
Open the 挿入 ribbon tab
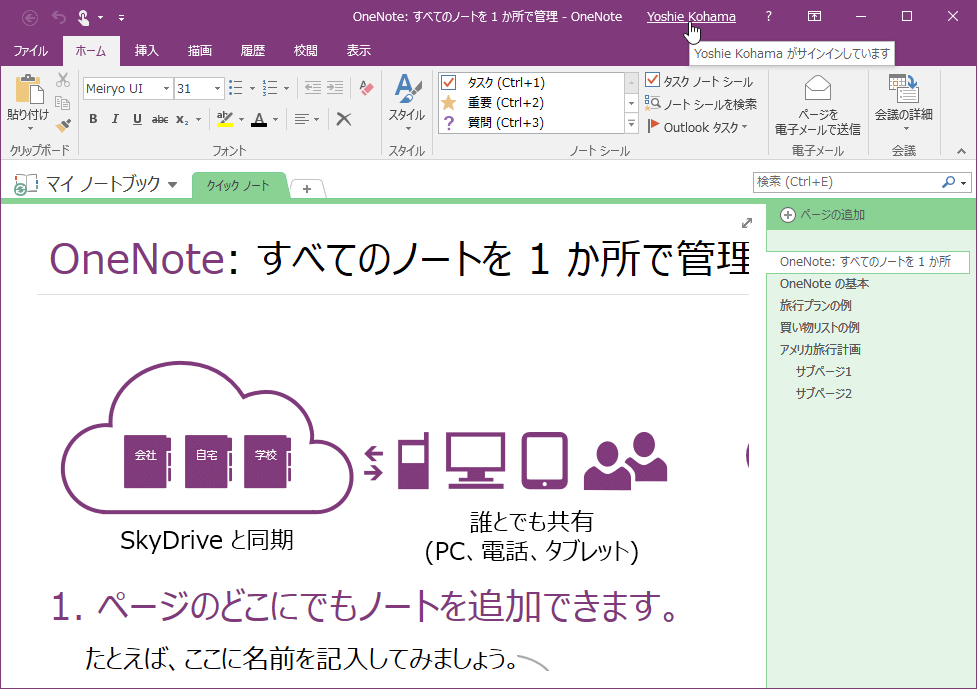tap(146, 50)
